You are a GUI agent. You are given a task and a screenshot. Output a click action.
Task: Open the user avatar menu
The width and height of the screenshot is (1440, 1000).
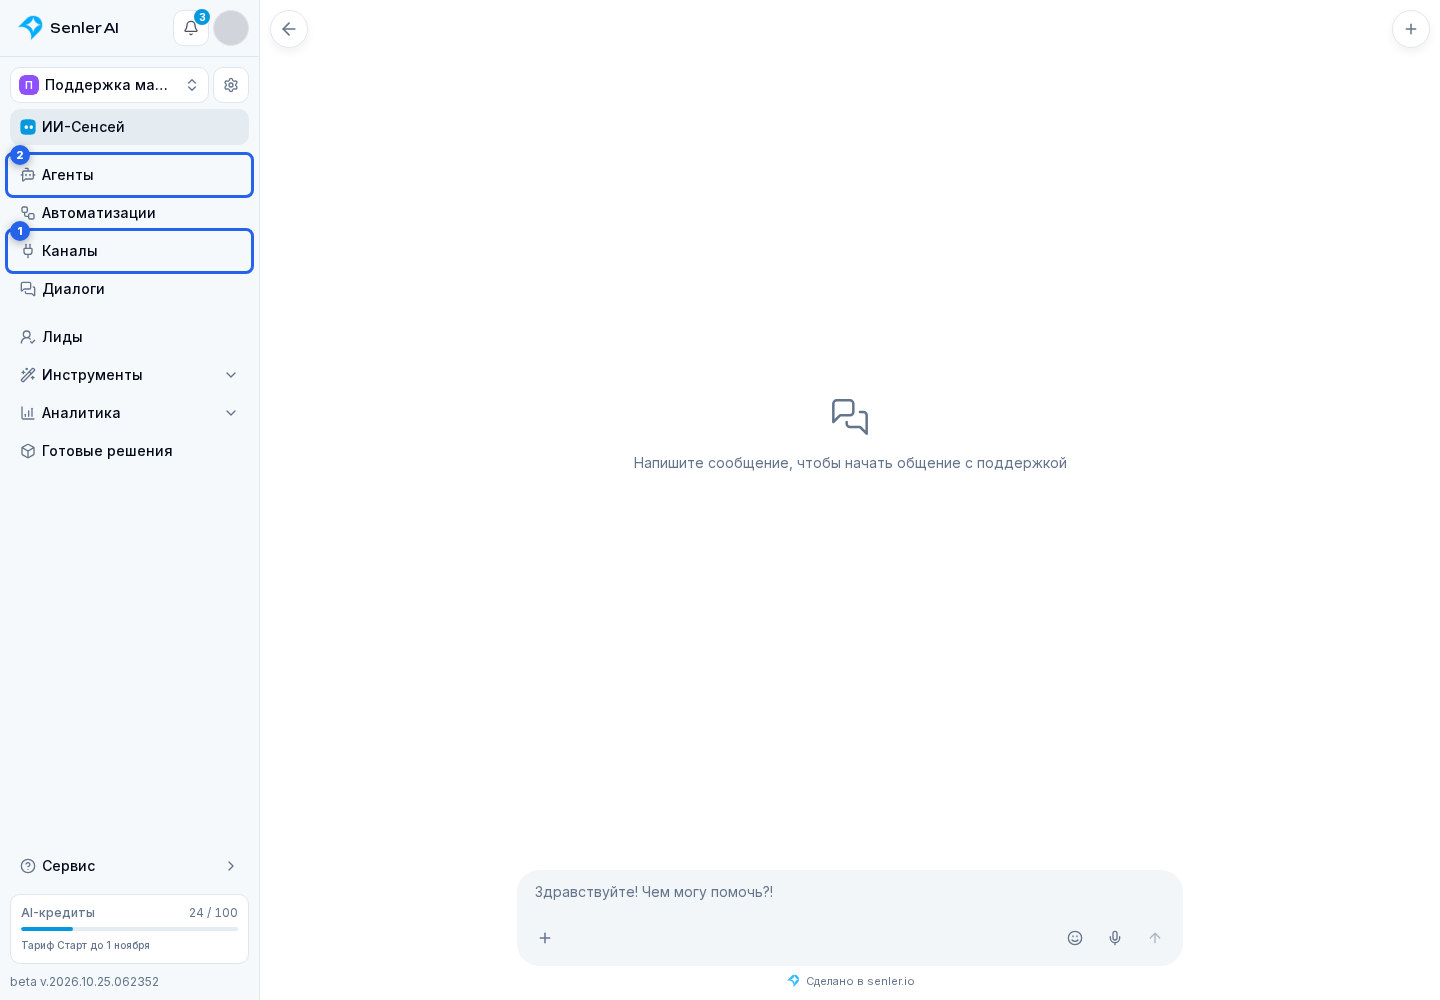click(x=231, y=28)
